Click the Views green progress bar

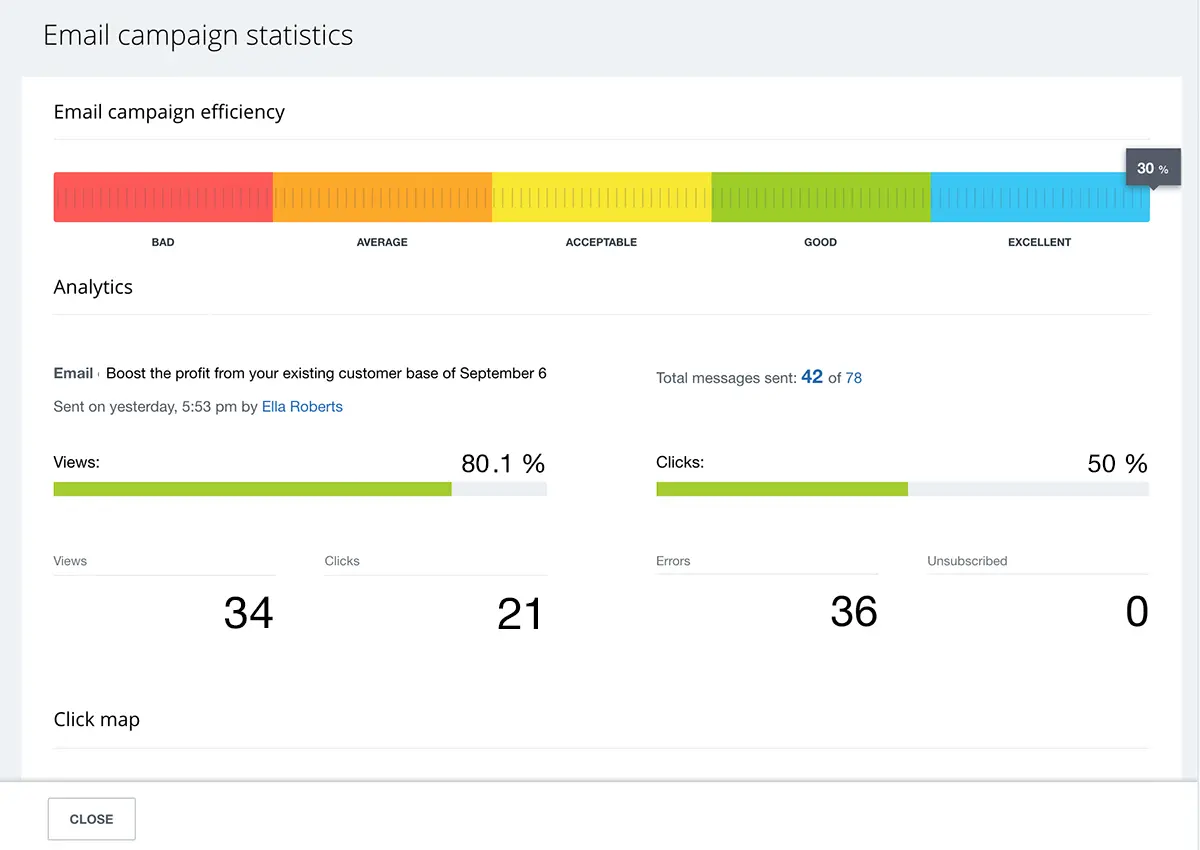252,489
